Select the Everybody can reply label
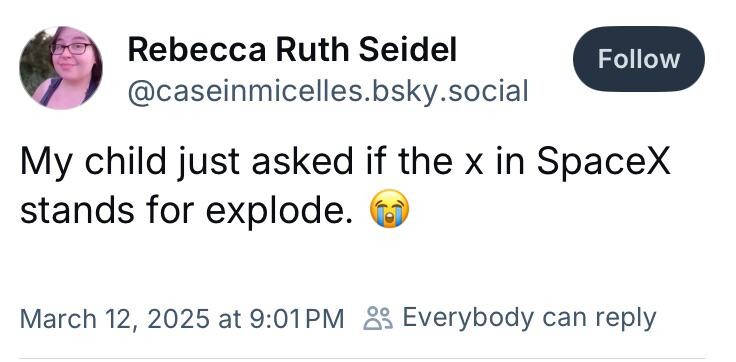 click(529, 318)
